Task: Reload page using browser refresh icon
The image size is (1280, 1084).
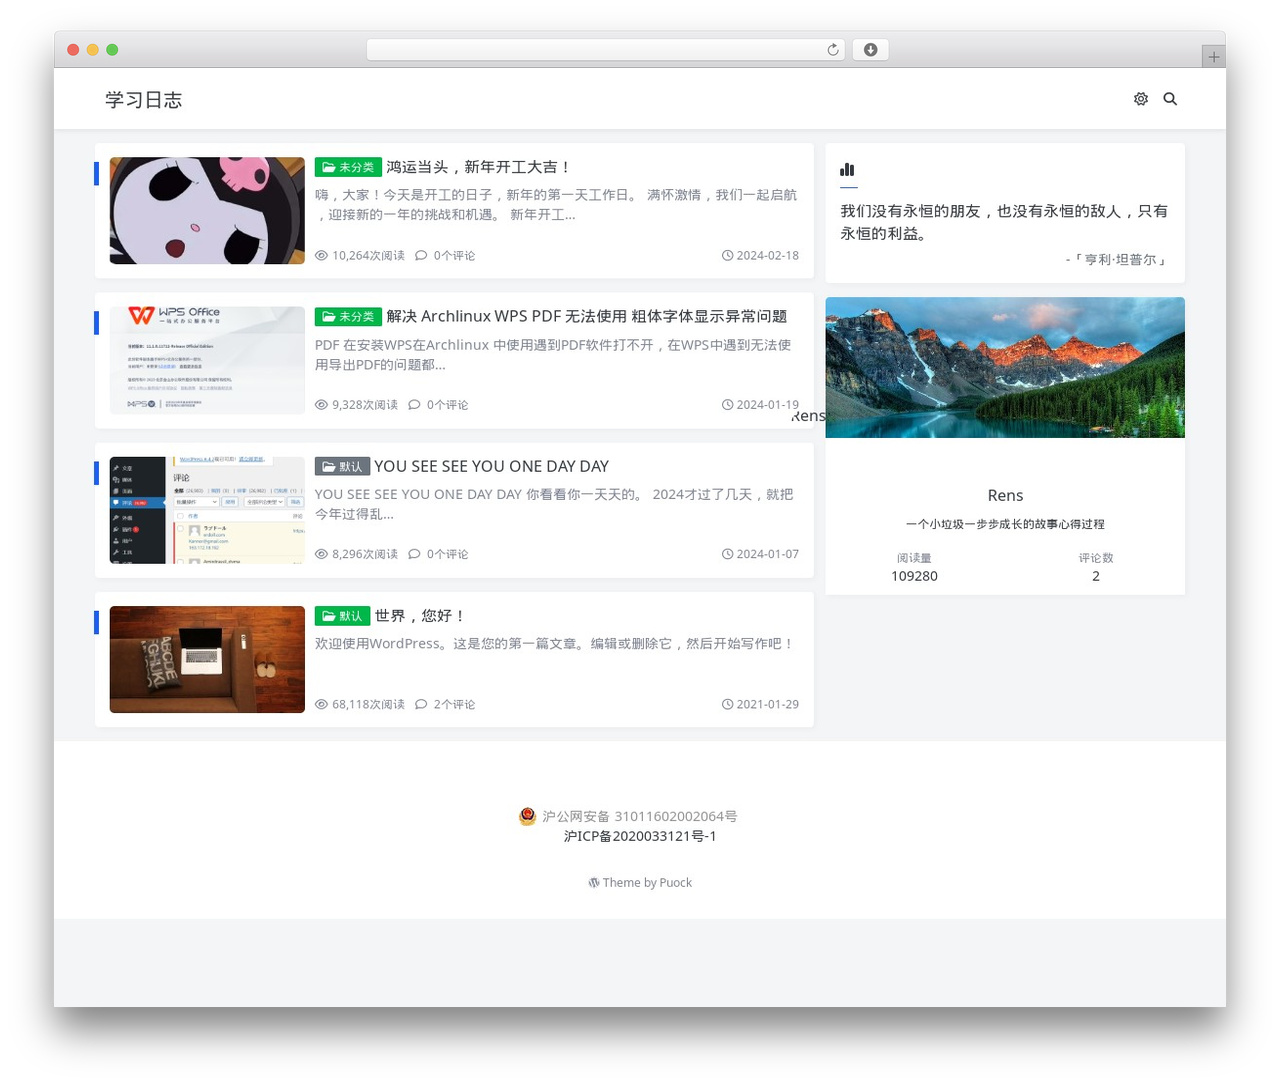Action: click(832, 50)
